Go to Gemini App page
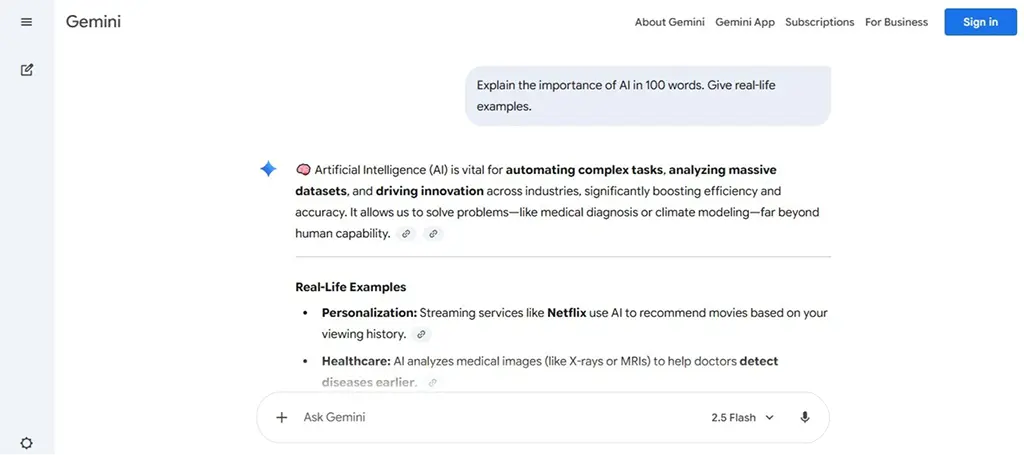The image size is (1024, 455). coord(744,22)
